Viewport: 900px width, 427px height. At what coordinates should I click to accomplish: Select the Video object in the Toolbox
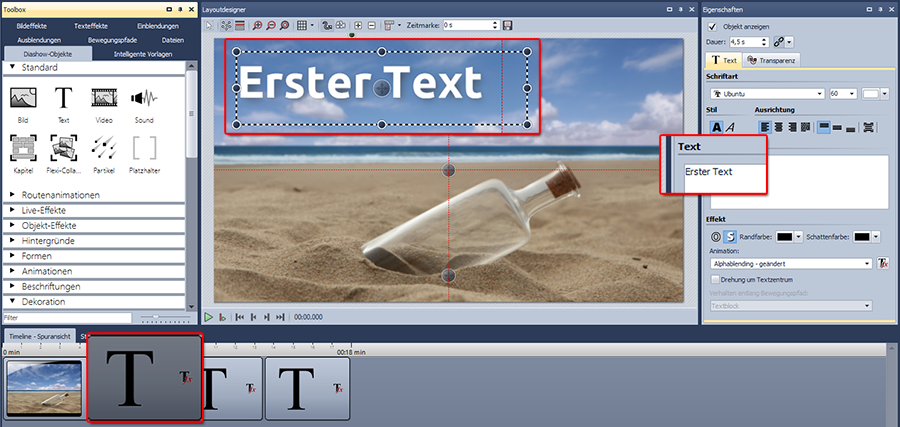104,98
